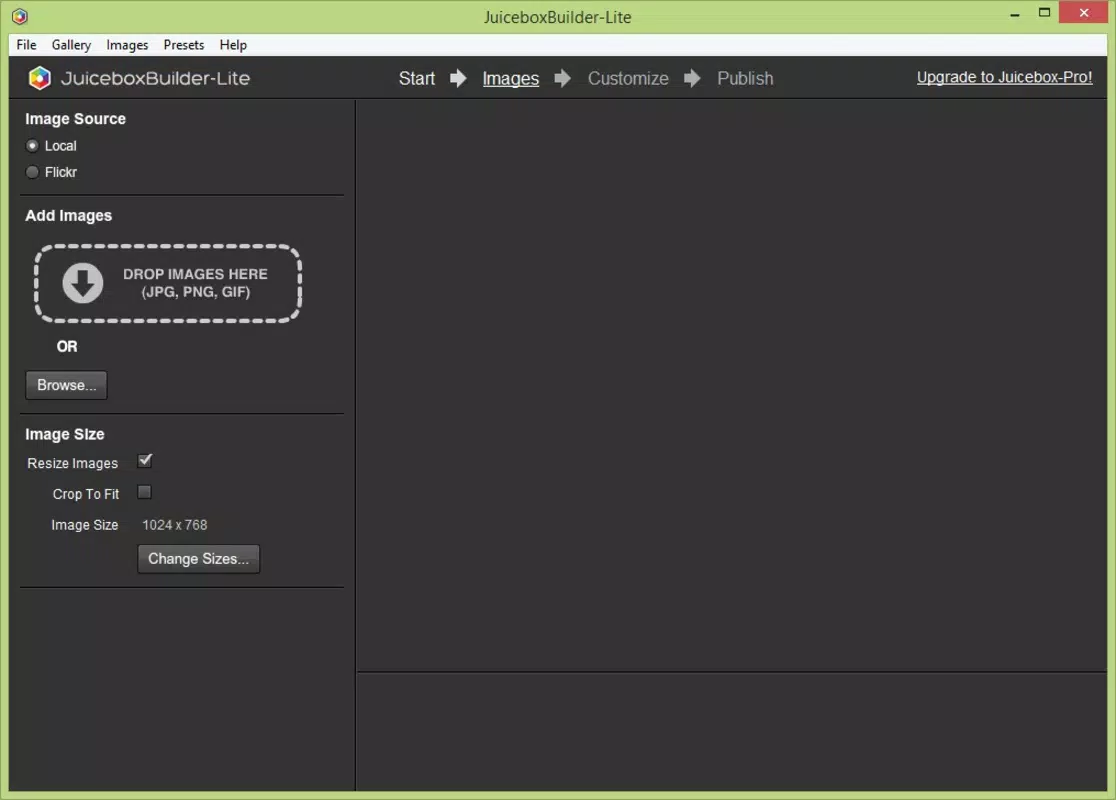
Task: Minimize the JuiceboxBuilder-Lite window
Action: [x=1014, y=14]
